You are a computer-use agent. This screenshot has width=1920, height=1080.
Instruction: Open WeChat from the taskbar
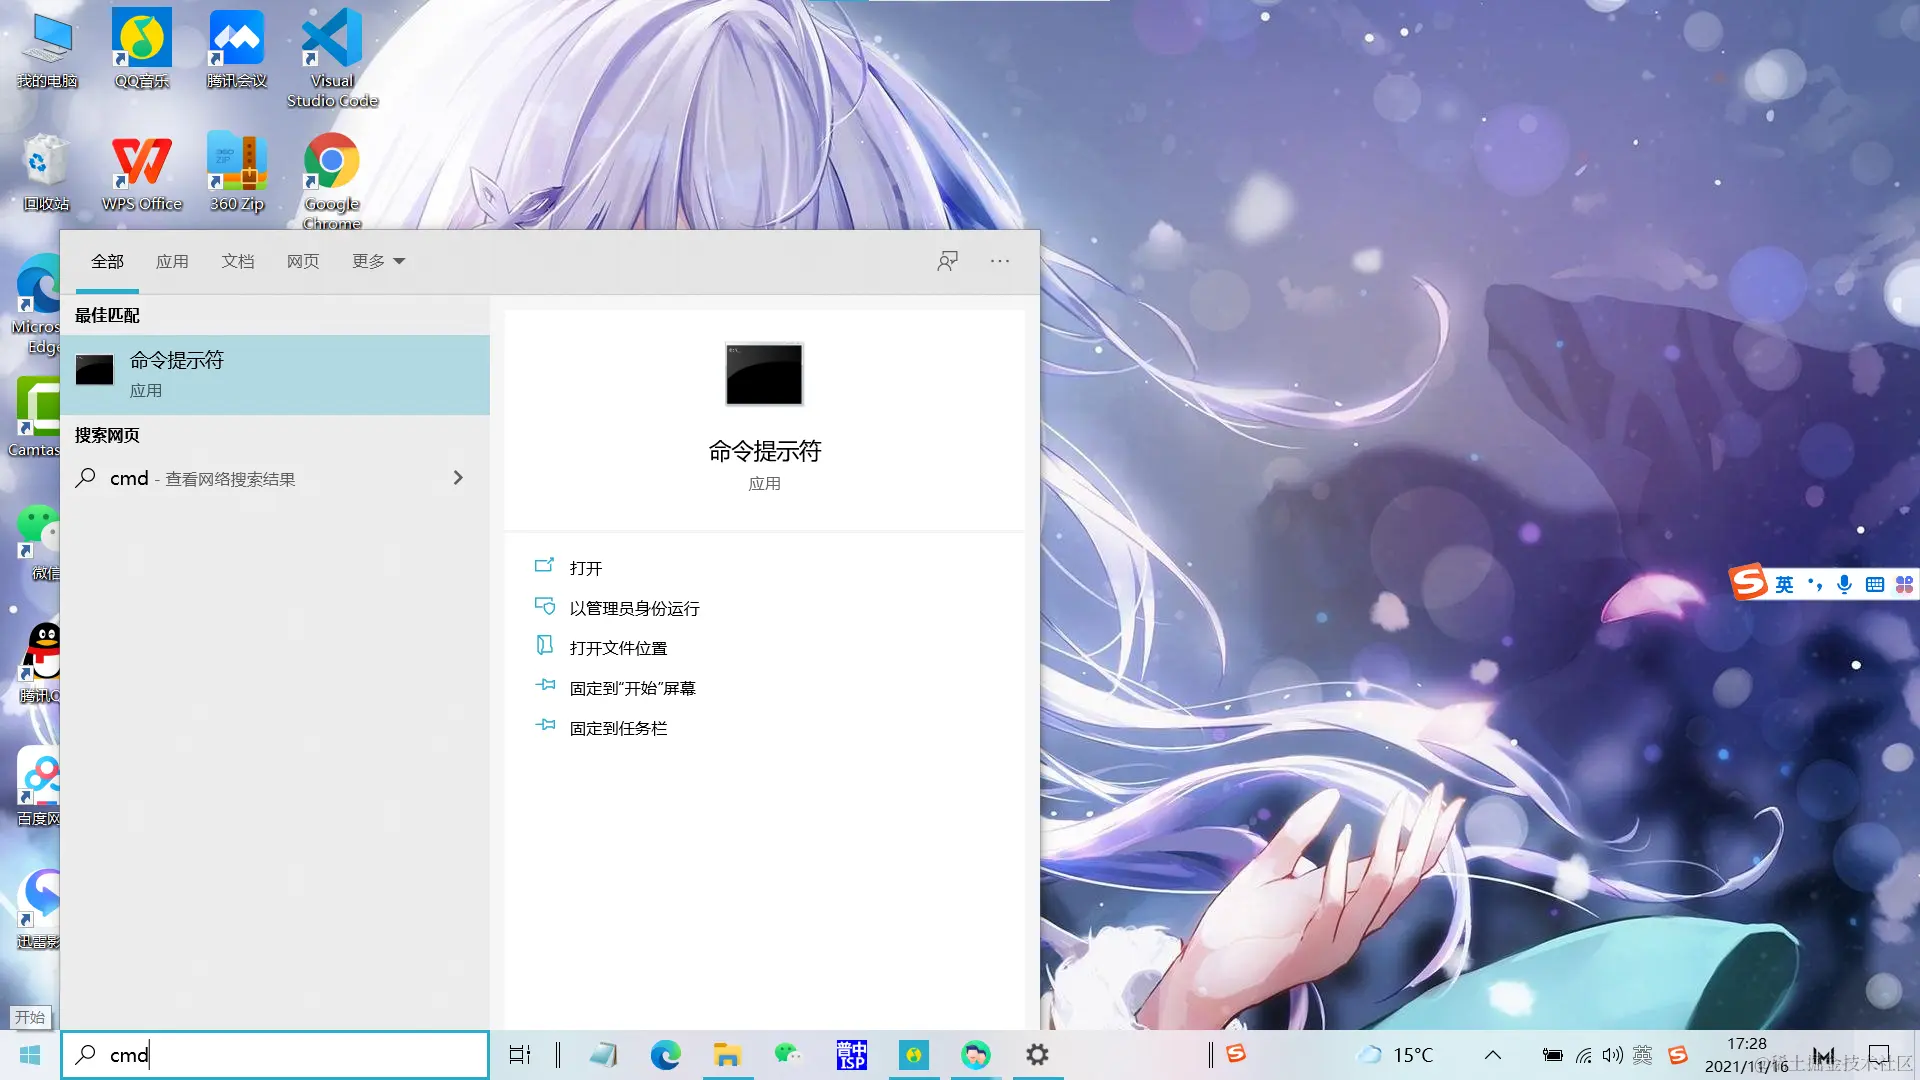click(789, 1055)
